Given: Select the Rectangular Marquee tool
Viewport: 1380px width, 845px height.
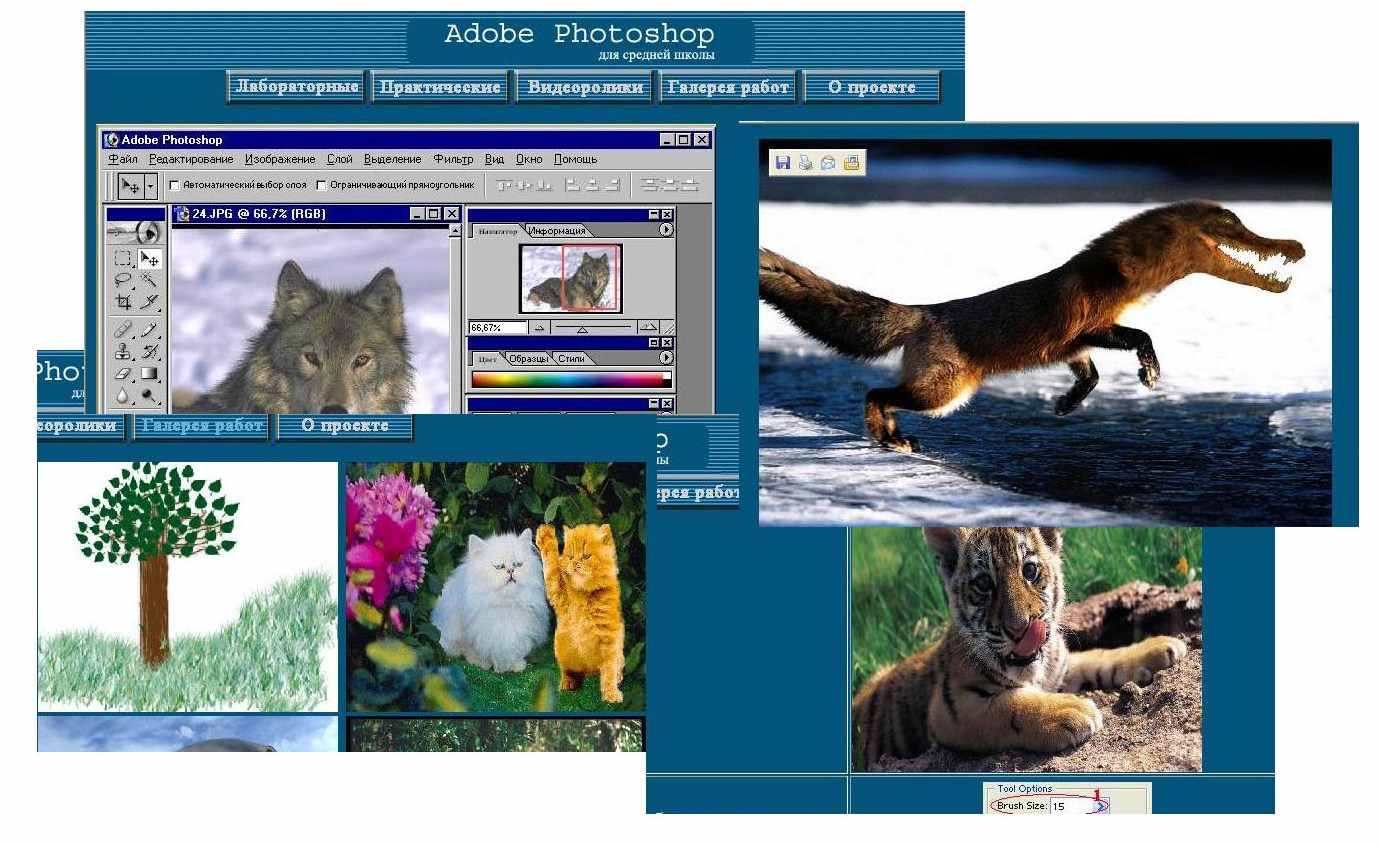Looking at the screenshot, I should pos(123,258).
